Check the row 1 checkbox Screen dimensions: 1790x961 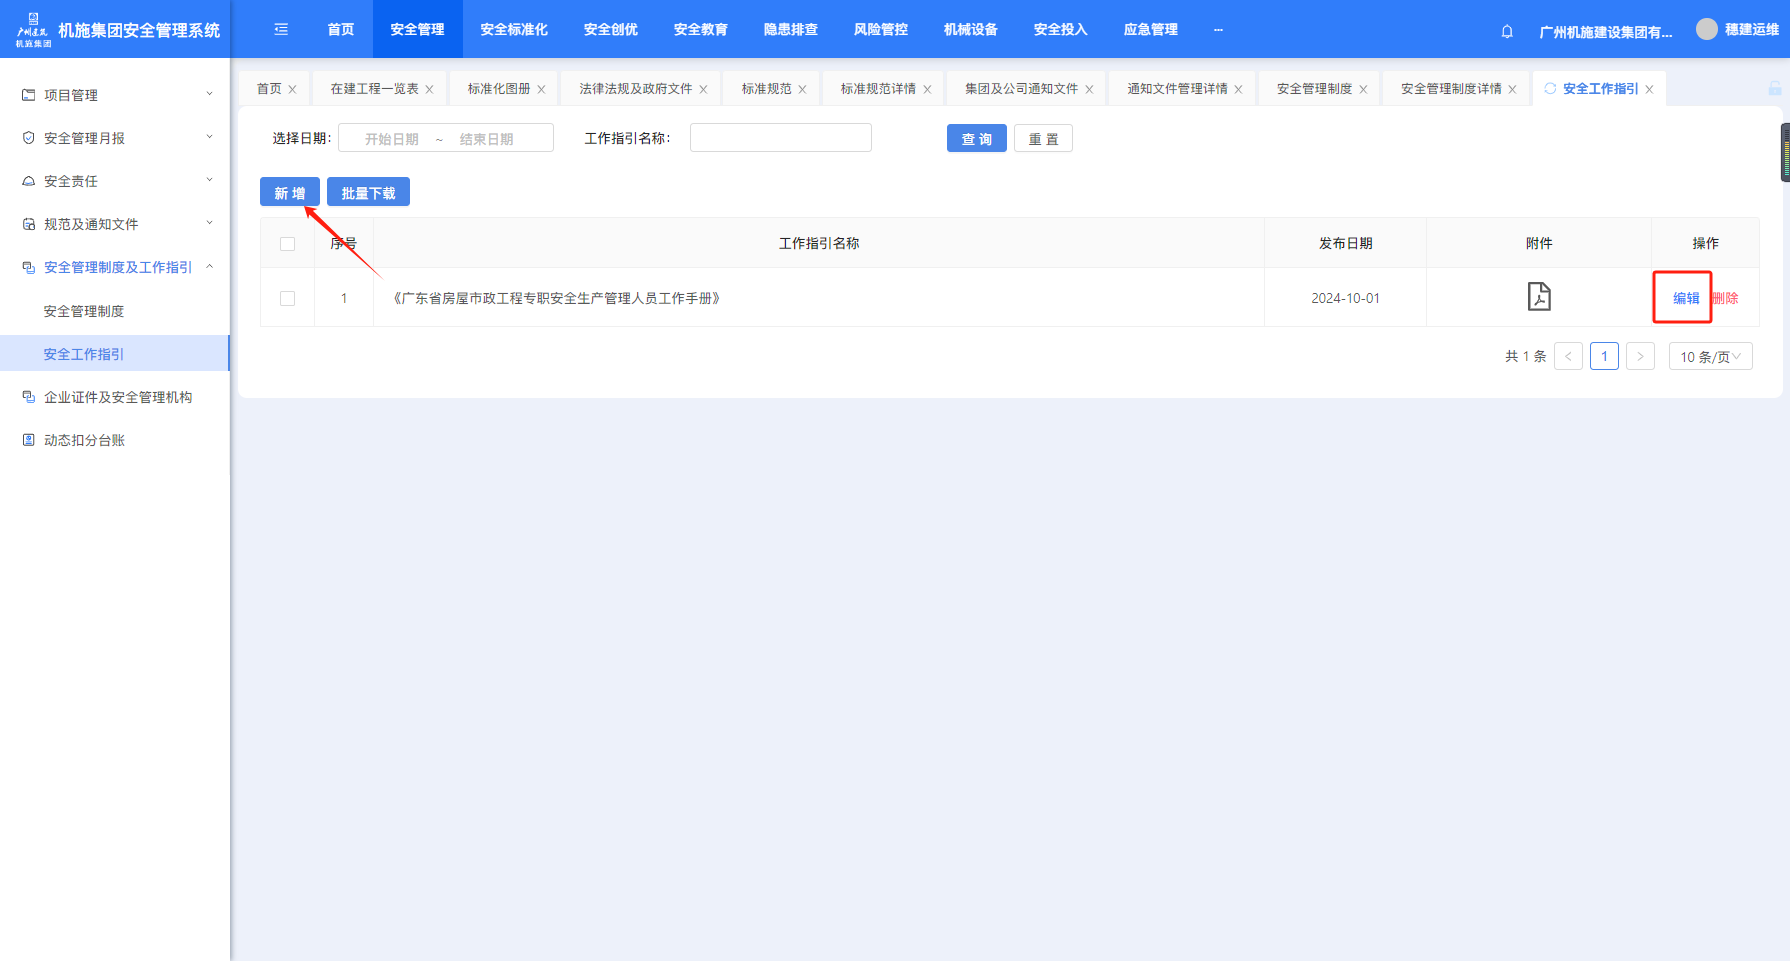click(x=288, y=298)
